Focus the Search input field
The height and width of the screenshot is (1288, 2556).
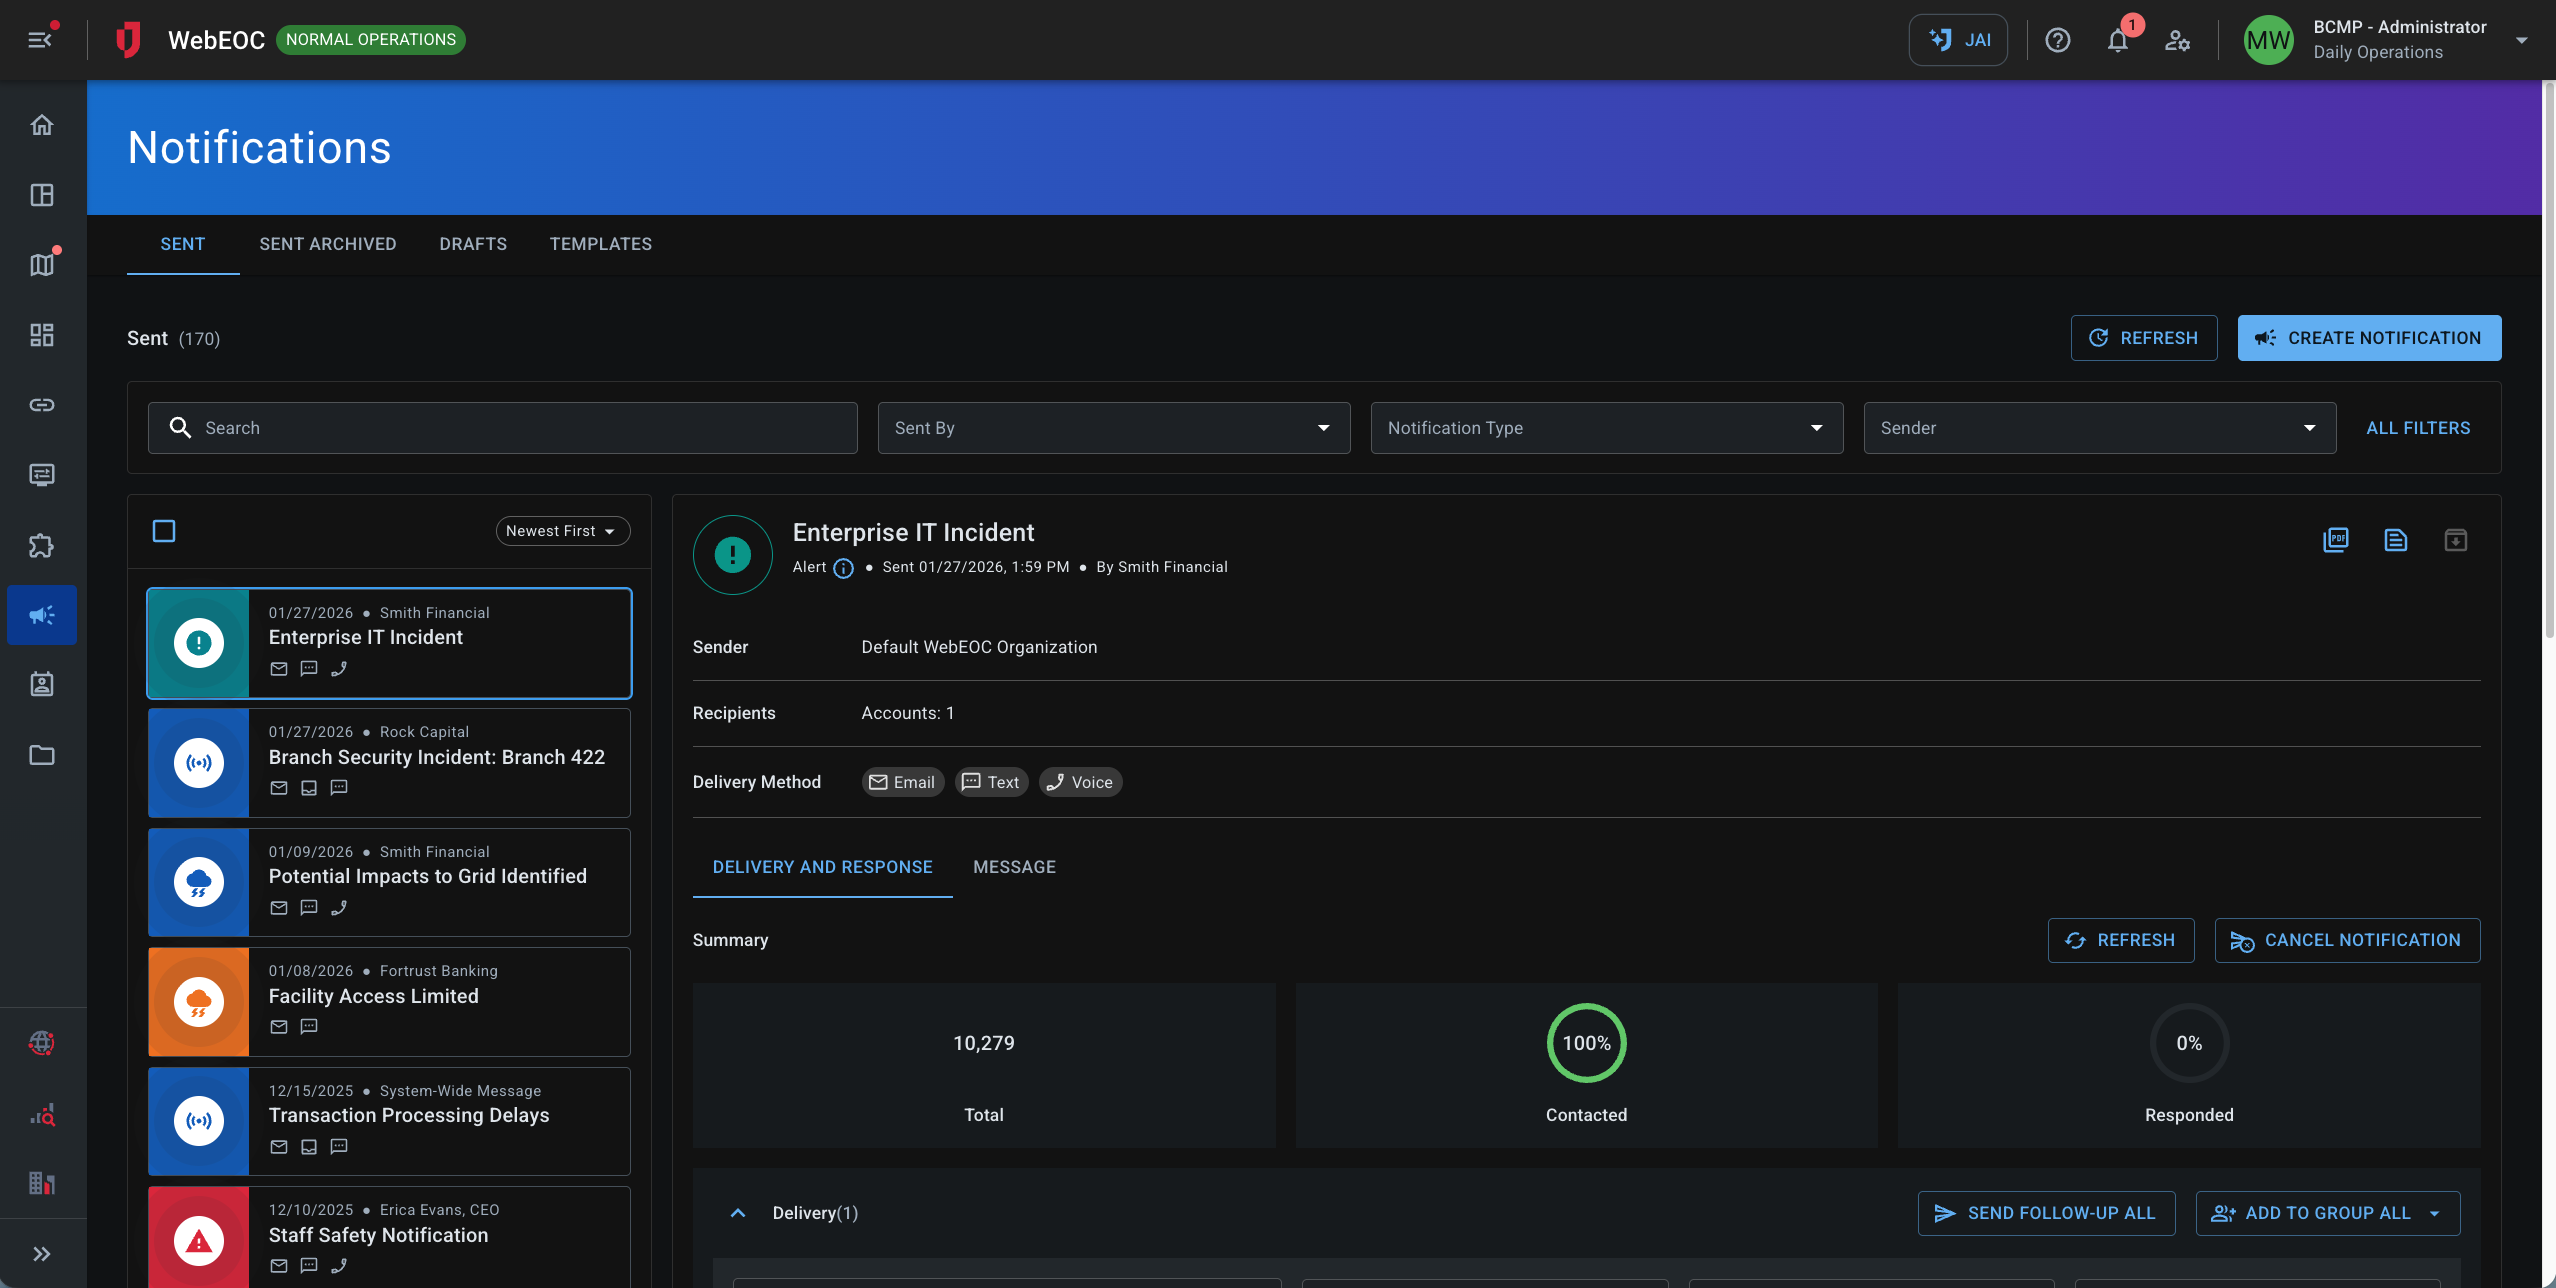pos(503,428)
